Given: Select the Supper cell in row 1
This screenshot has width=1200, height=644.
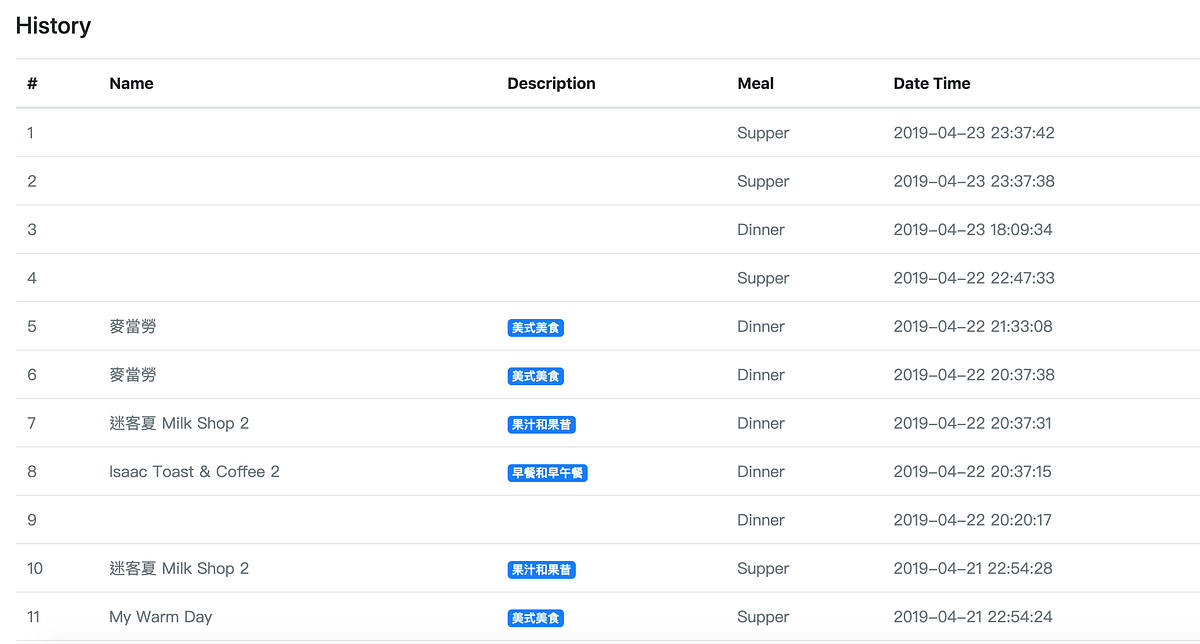Looking at the screenshot, I should click(763, 133).
